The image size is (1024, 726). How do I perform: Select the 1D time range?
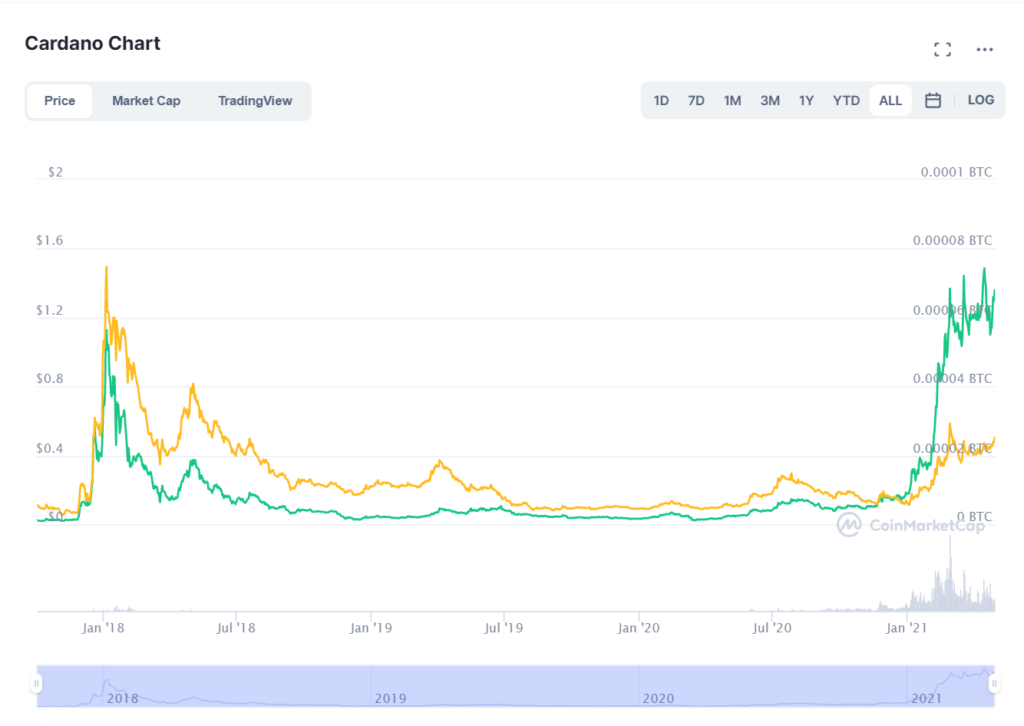pos(661,101)
